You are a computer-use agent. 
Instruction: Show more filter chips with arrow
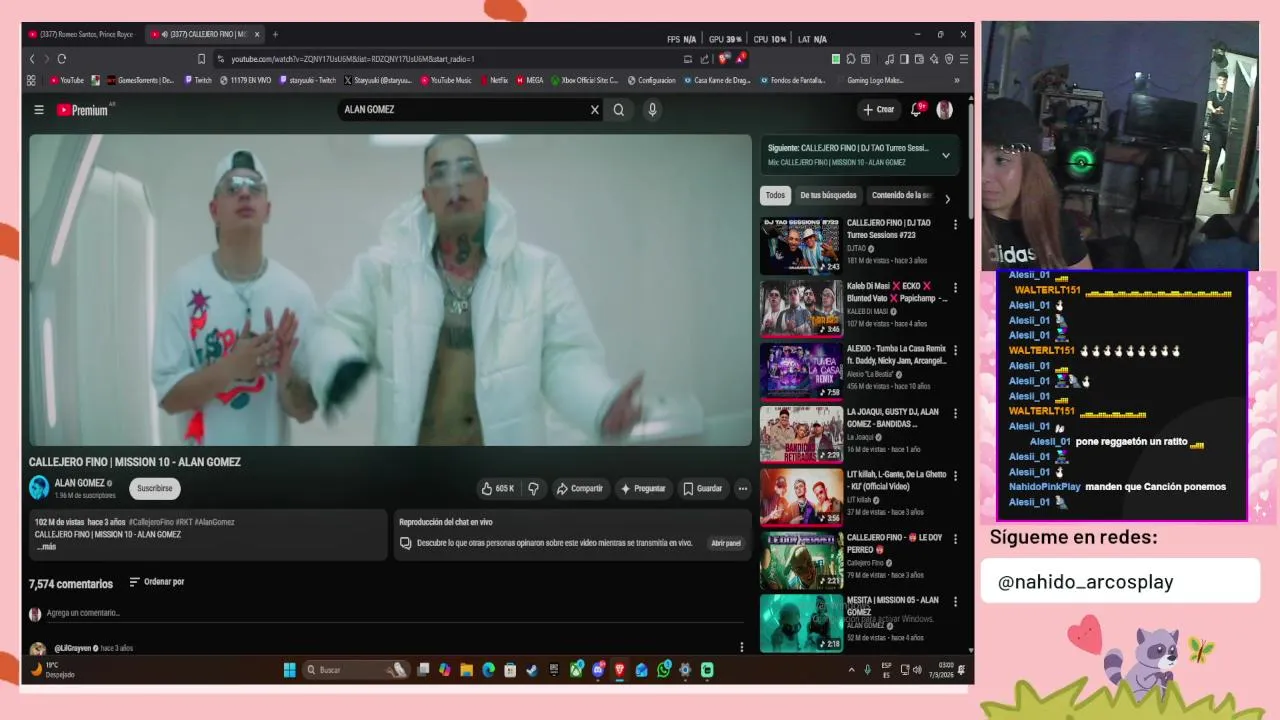(x=947, y=199)
